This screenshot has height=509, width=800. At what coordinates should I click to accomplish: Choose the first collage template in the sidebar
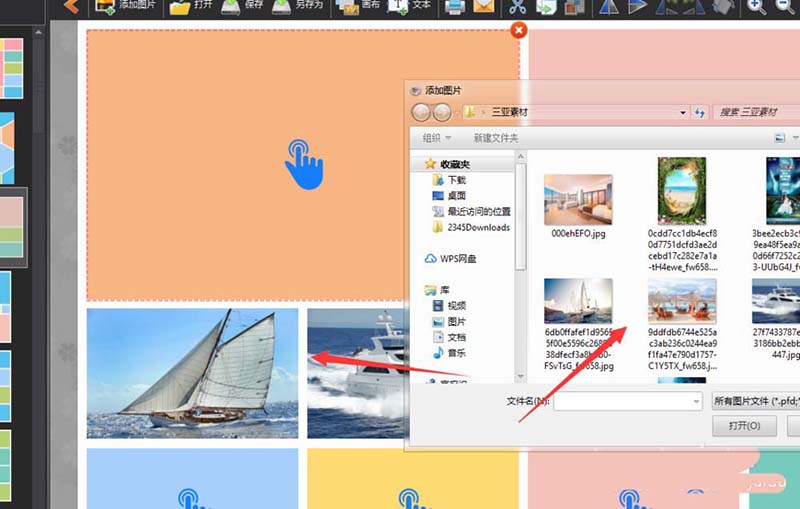tap(11, 69)
